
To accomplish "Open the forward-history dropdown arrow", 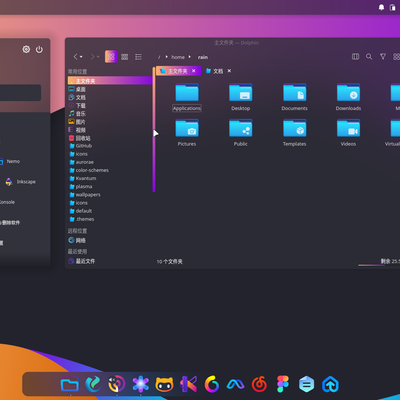I will [x=98, y=57].
